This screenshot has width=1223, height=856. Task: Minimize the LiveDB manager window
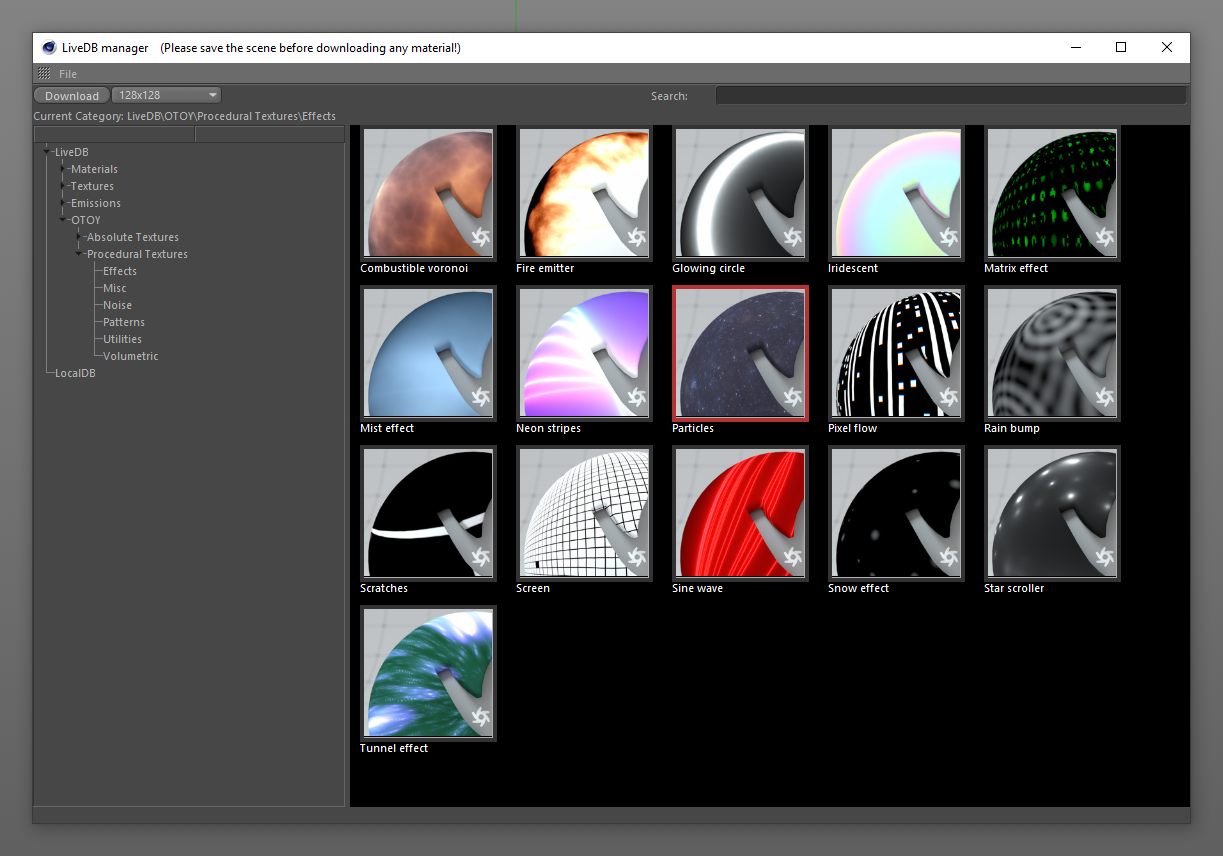click(x=1076, y=47)
